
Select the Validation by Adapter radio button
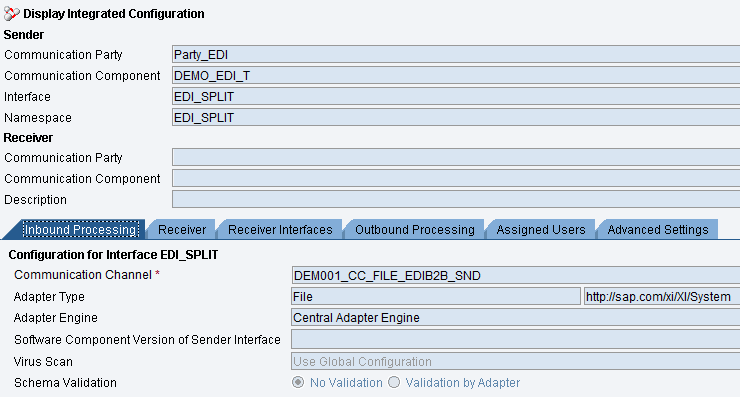tap(394, 382)
